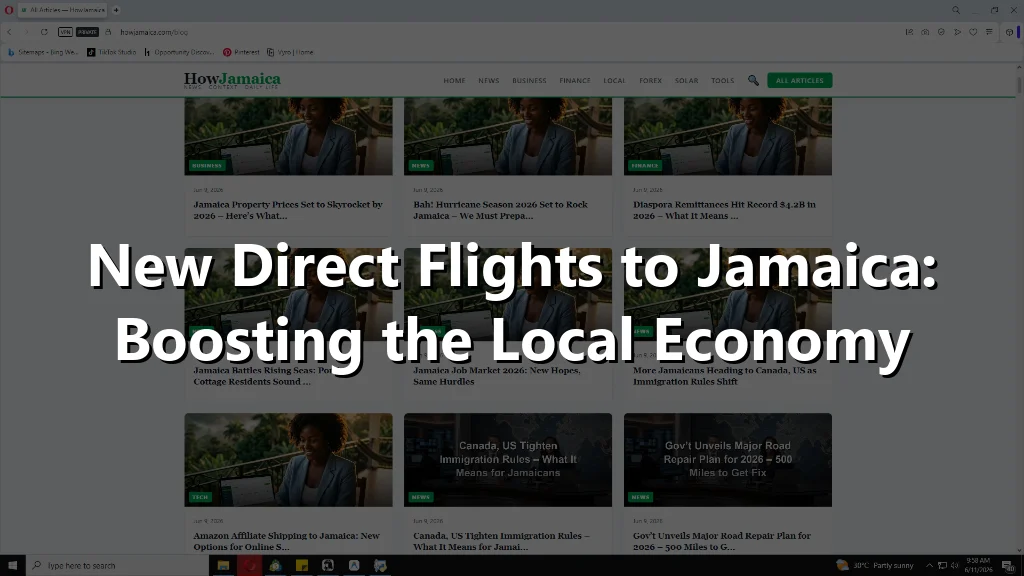The width and height of the screenshot is (1024, 576).
Task: Open Diaspora Remittances Hit Record headline
Action: pos(724,210)
